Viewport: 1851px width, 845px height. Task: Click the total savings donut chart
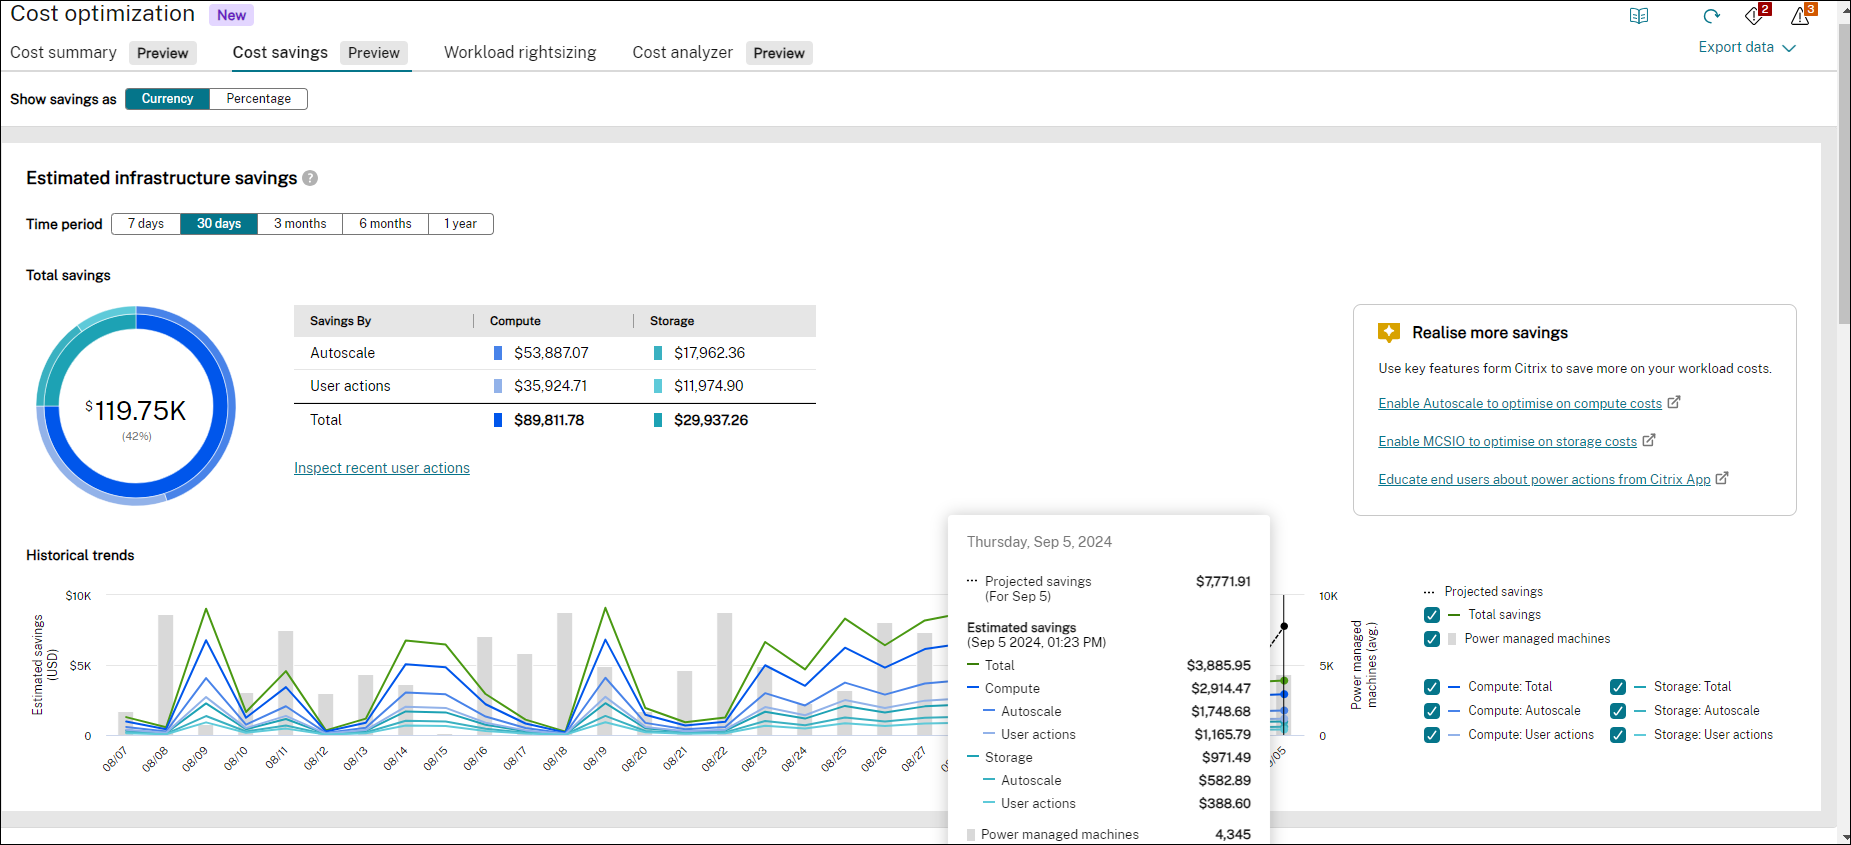(x=136, y=405)
